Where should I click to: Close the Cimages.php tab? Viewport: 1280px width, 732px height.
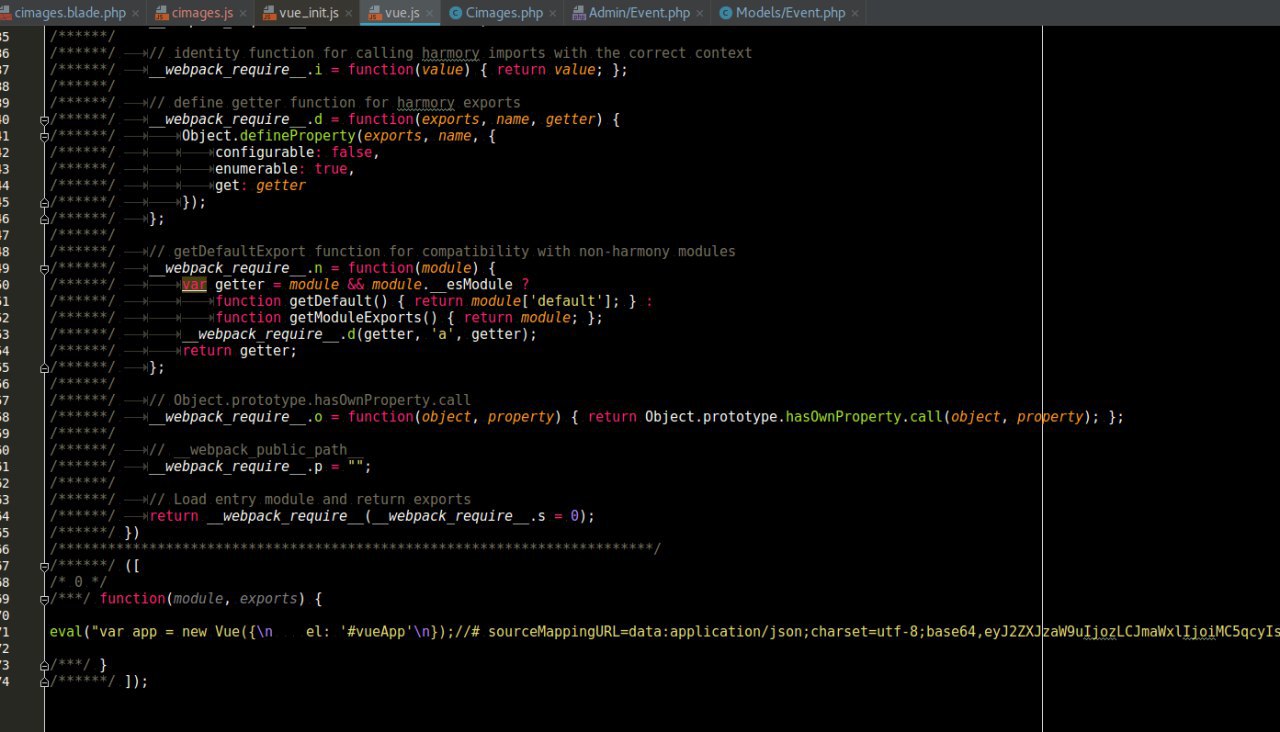click(x=553, y=14)
